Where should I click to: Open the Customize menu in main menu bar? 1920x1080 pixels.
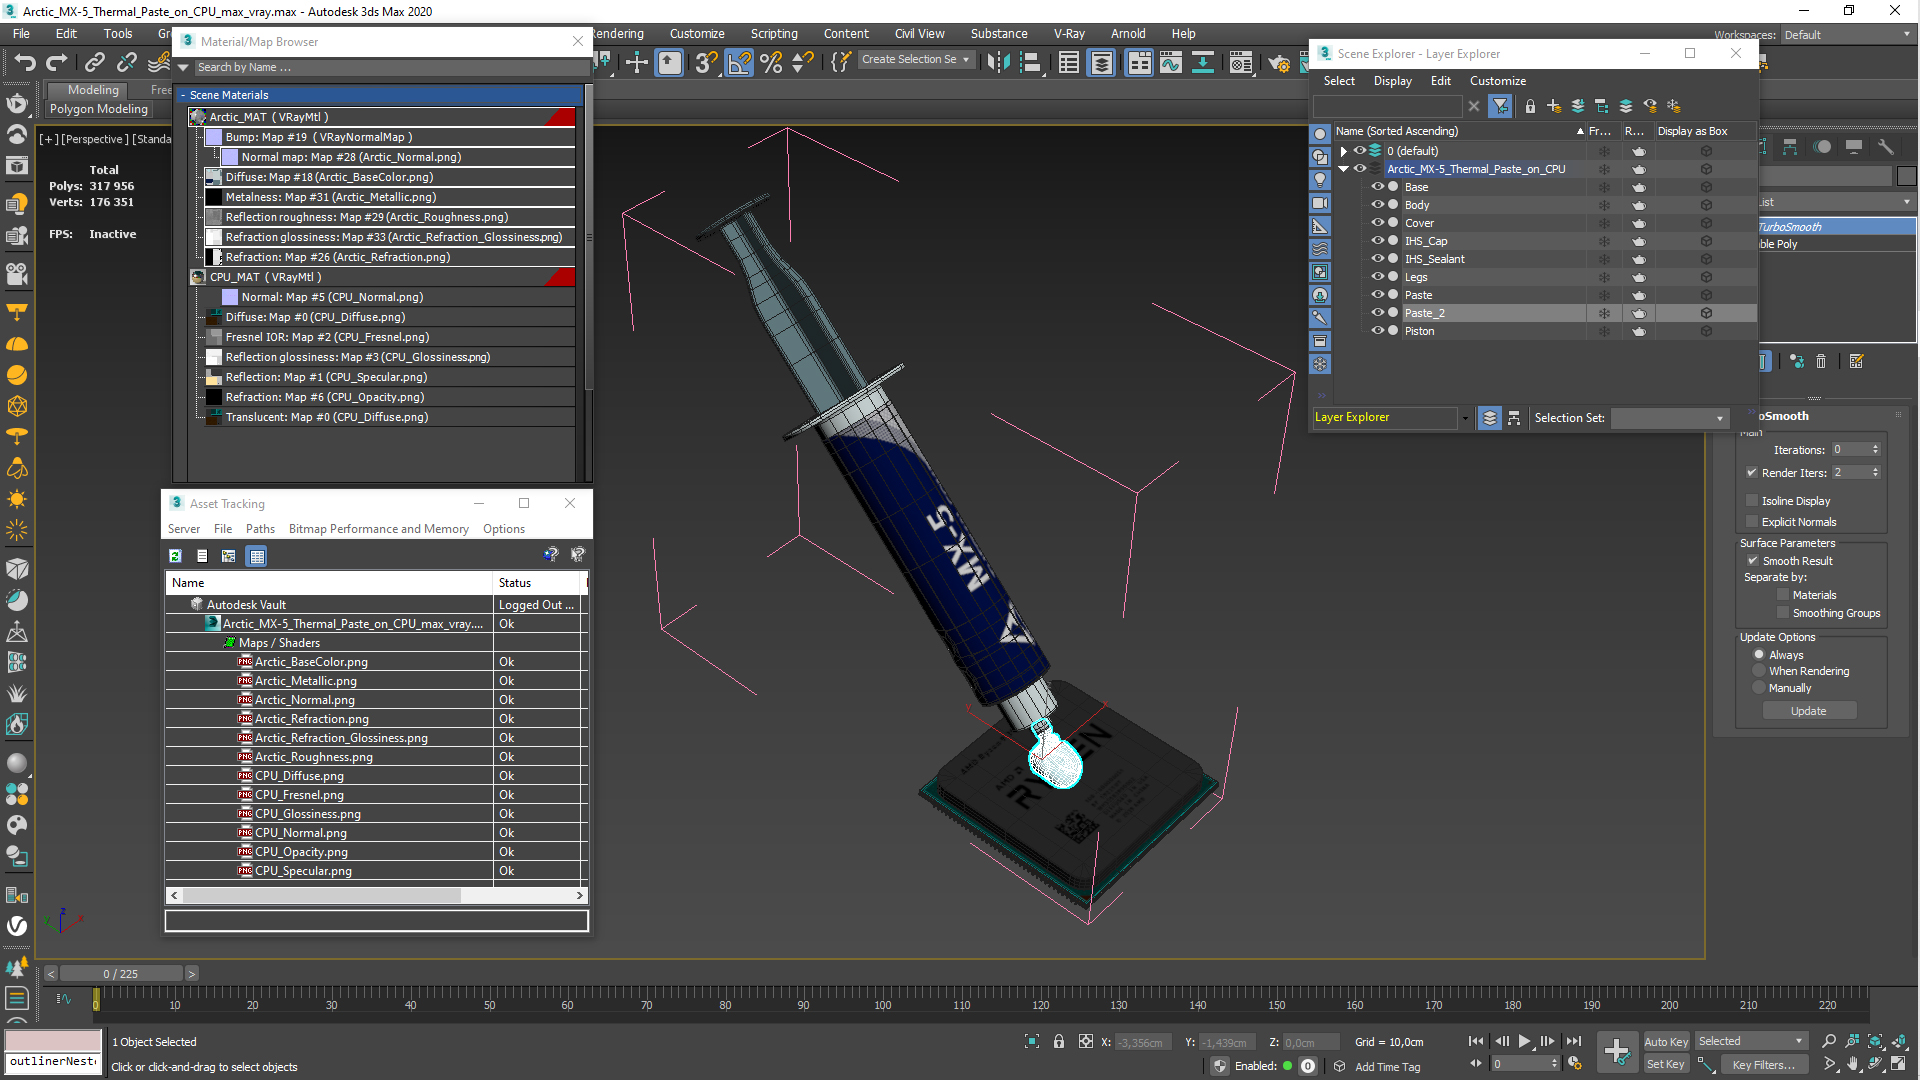click(697, 34)
